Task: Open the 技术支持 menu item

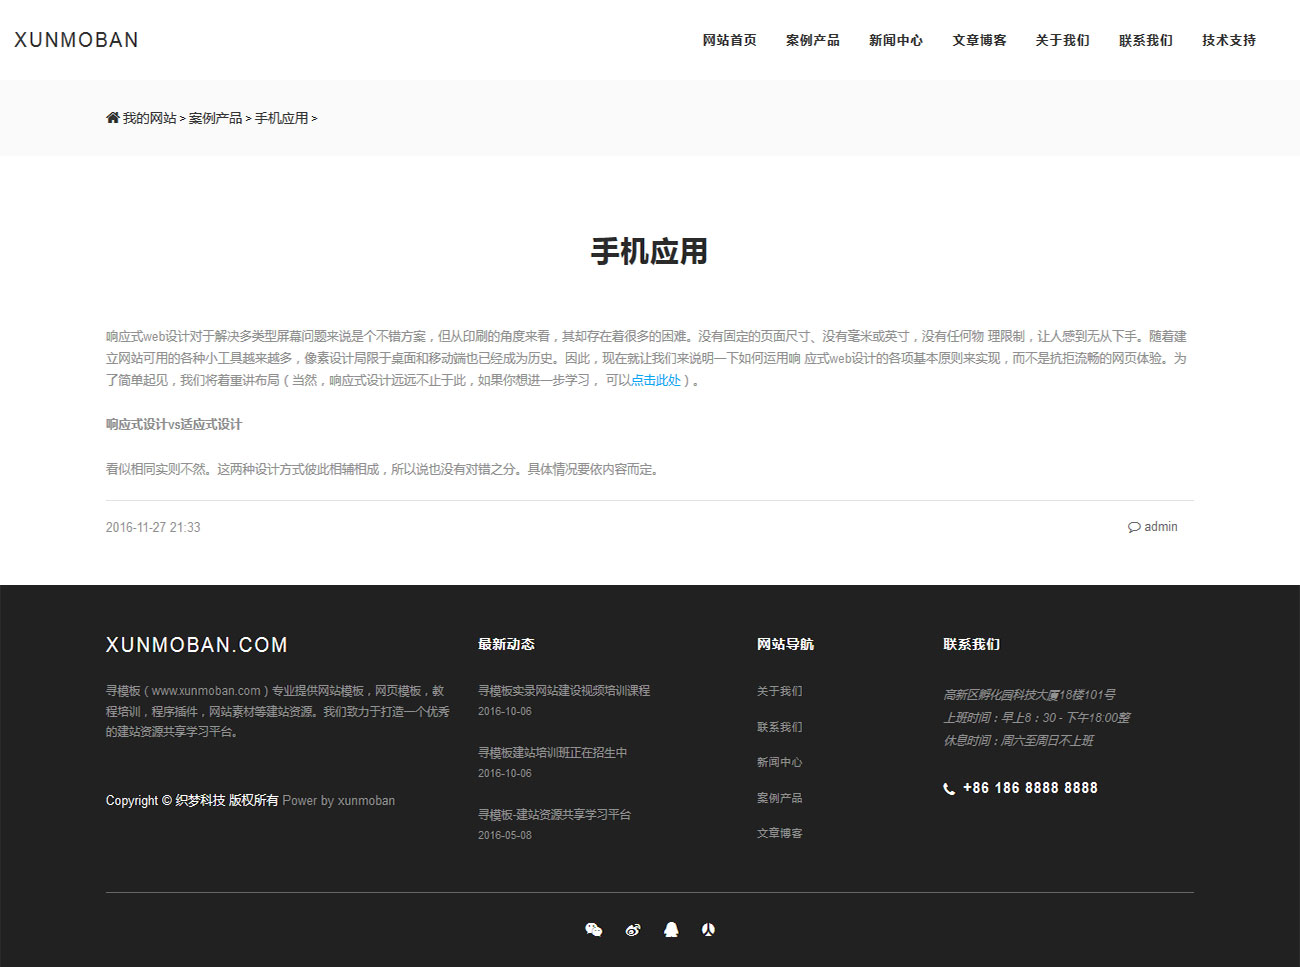Action: [x=1228, y=40]
